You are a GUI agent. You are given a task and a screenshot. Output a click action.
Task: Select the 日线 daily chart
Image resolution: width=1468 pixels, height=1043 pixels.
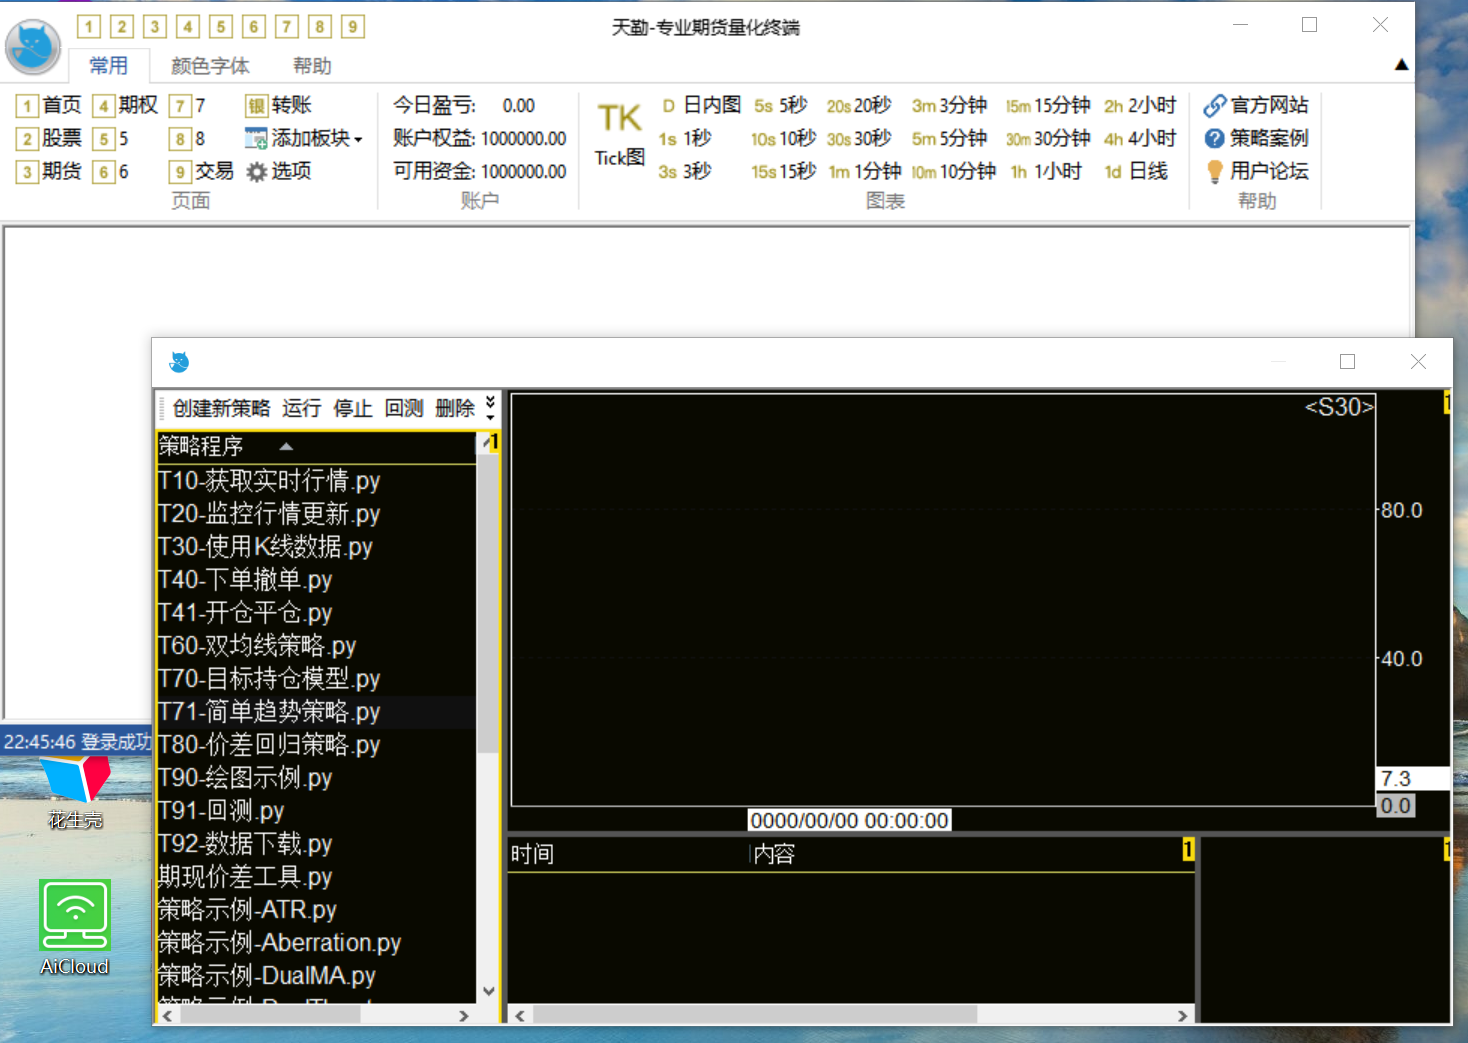coord(1136,171)
